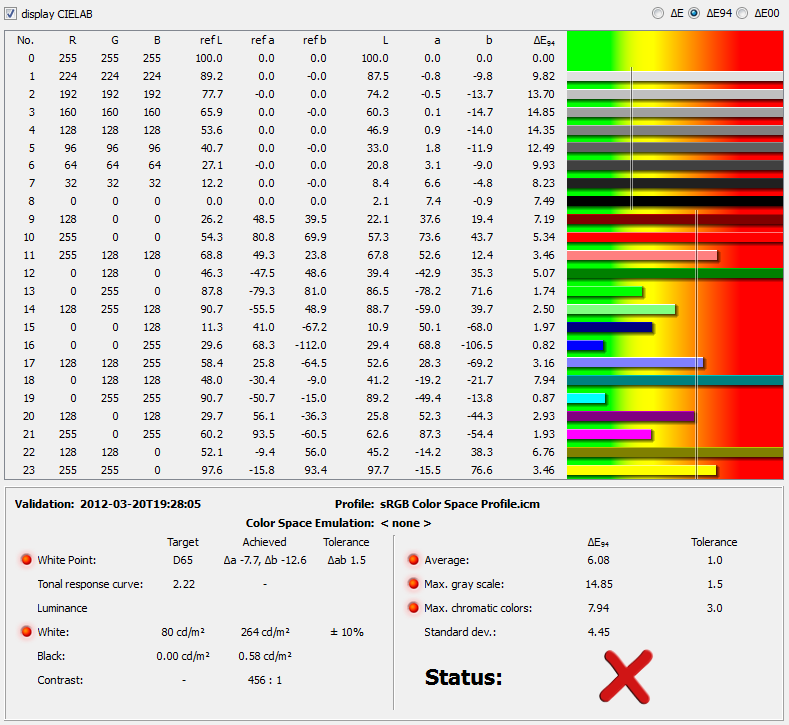This screenshot has width=789, height=725.
Task: Select table row number 10
Action: 280,237
